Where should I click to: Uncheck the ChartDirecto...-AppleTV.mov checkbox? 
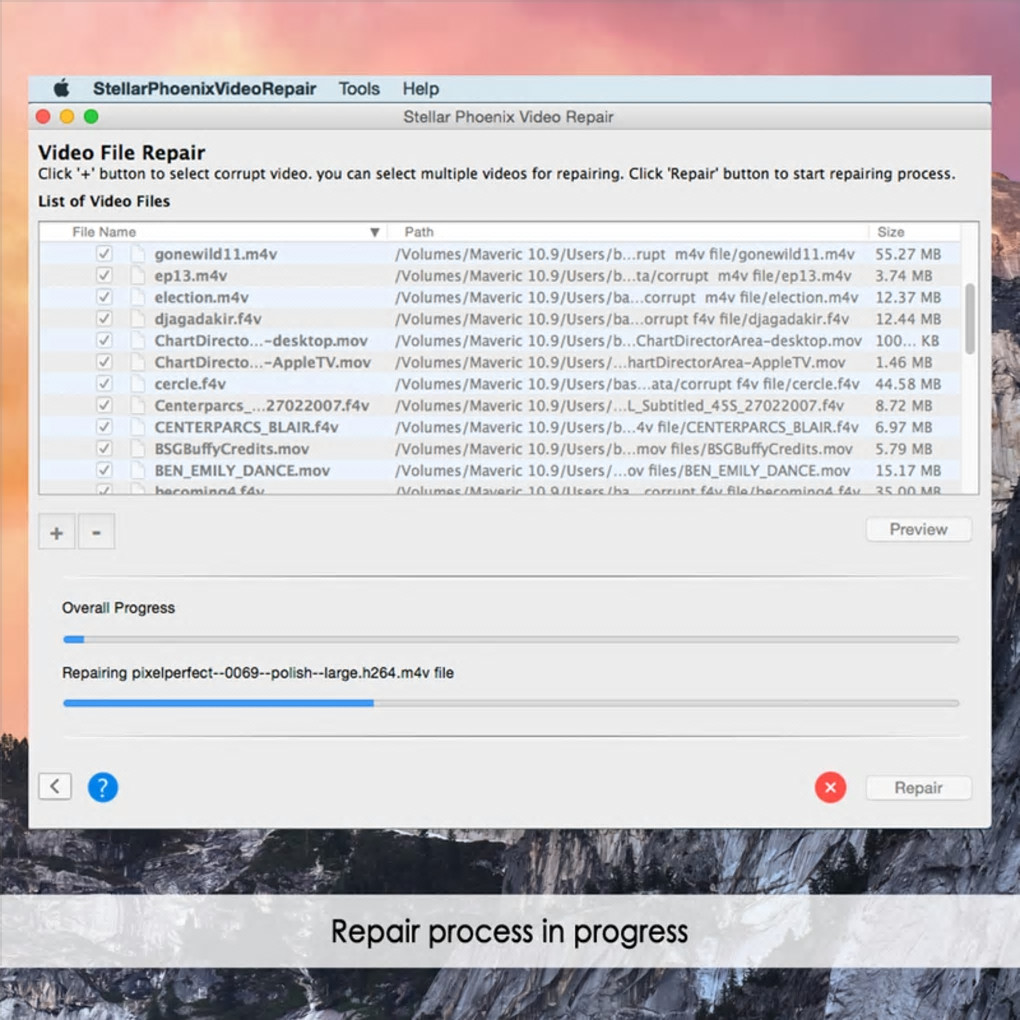tap(104, 362)
